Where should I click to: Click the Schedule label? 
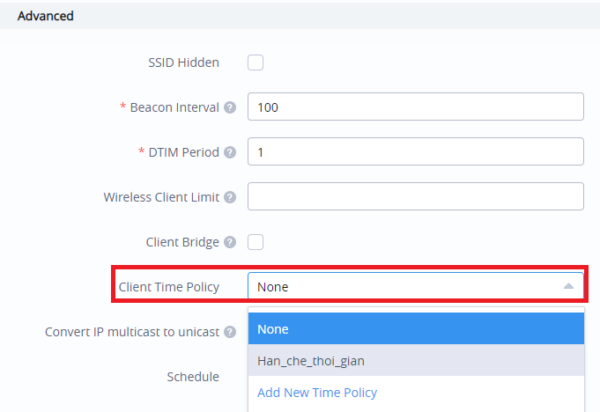pos(193,377)
